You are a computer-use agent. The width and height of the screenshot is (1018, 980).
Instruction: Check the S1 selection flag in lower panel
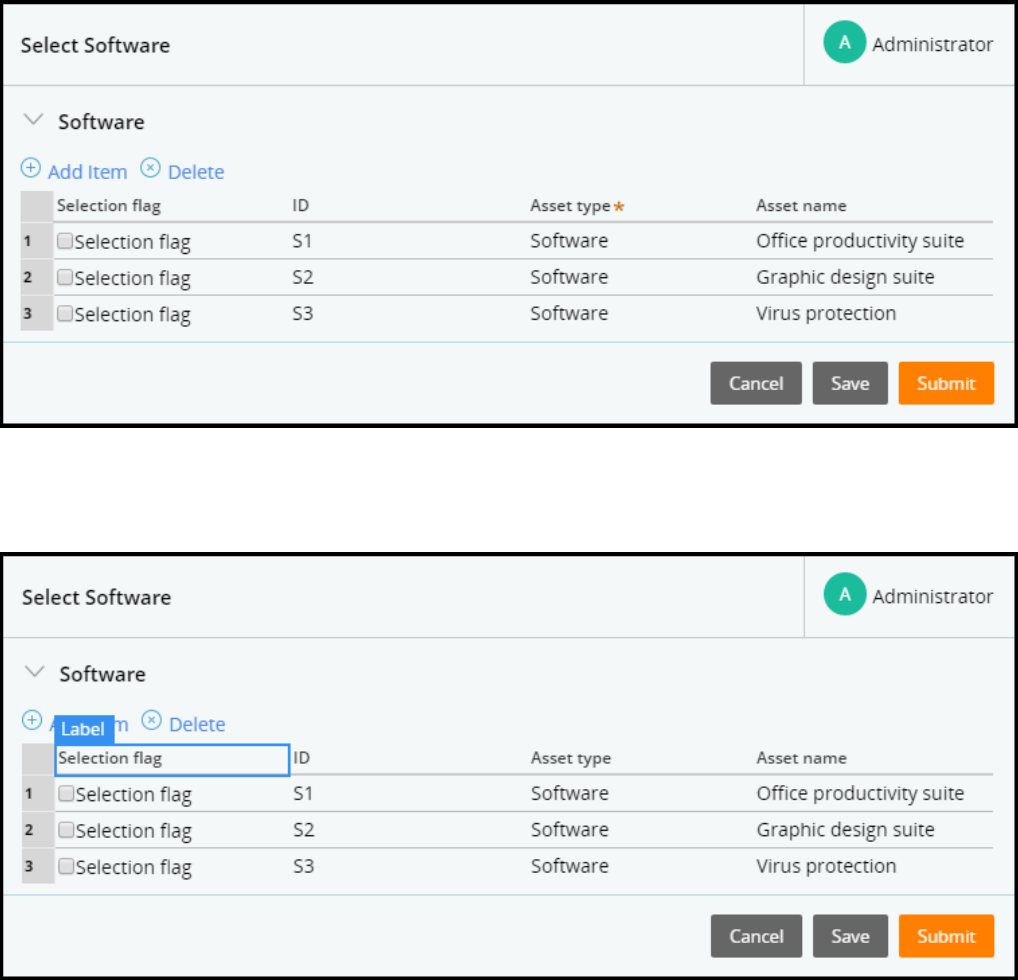[x=66, y=793]
